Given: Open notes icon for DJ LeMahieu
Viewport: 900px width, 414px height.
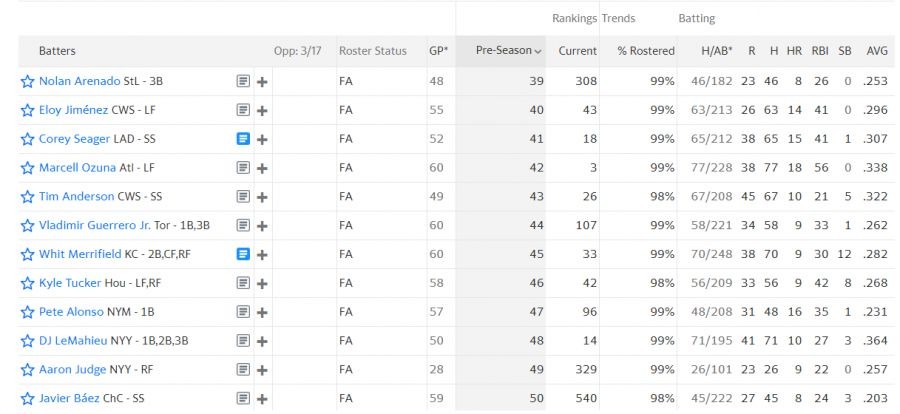Looking at the screenshot, I should (243, 342).
